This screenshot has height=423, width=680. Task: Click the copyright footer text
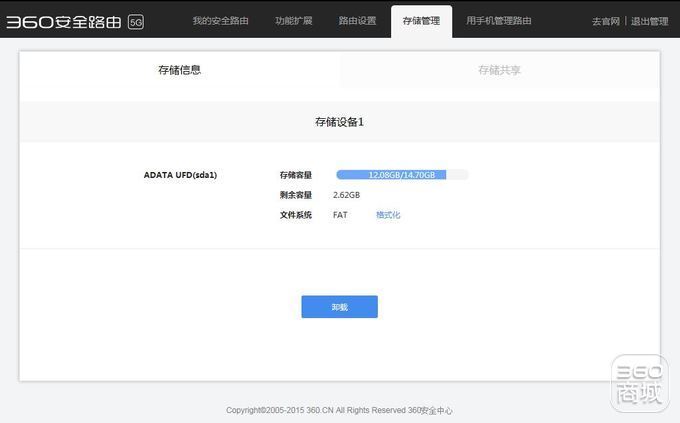pos(339,410)
